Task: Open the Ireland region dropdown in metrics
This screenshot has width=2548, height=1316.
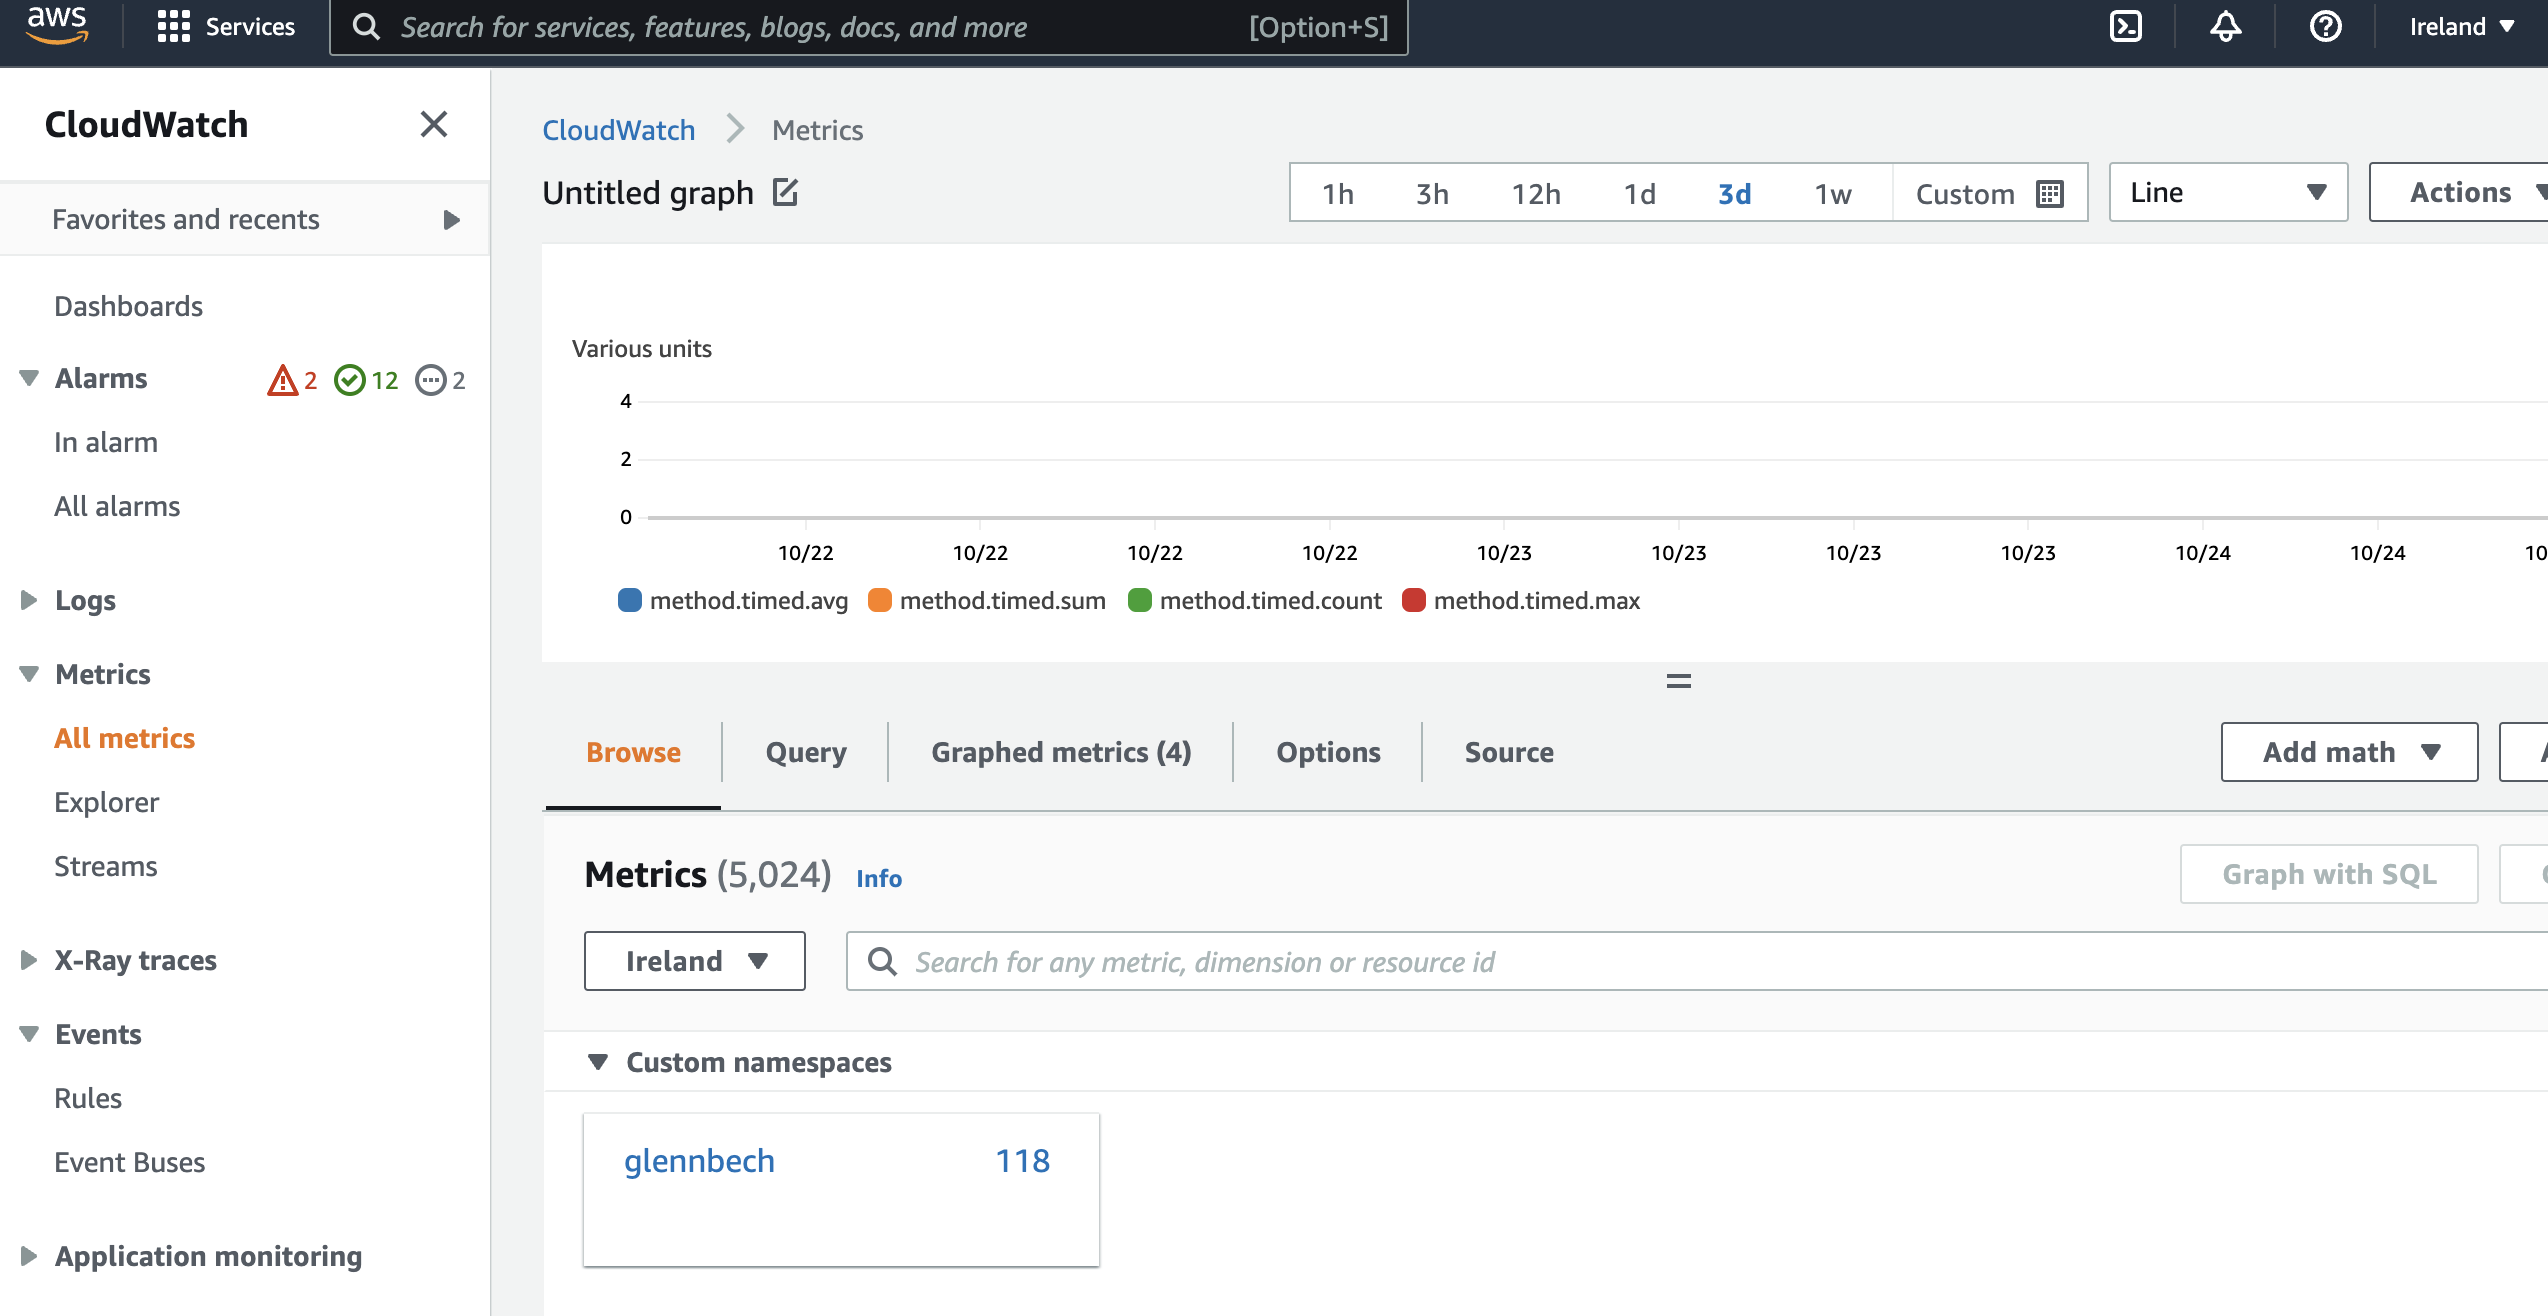Action: [x=694, y=961]
